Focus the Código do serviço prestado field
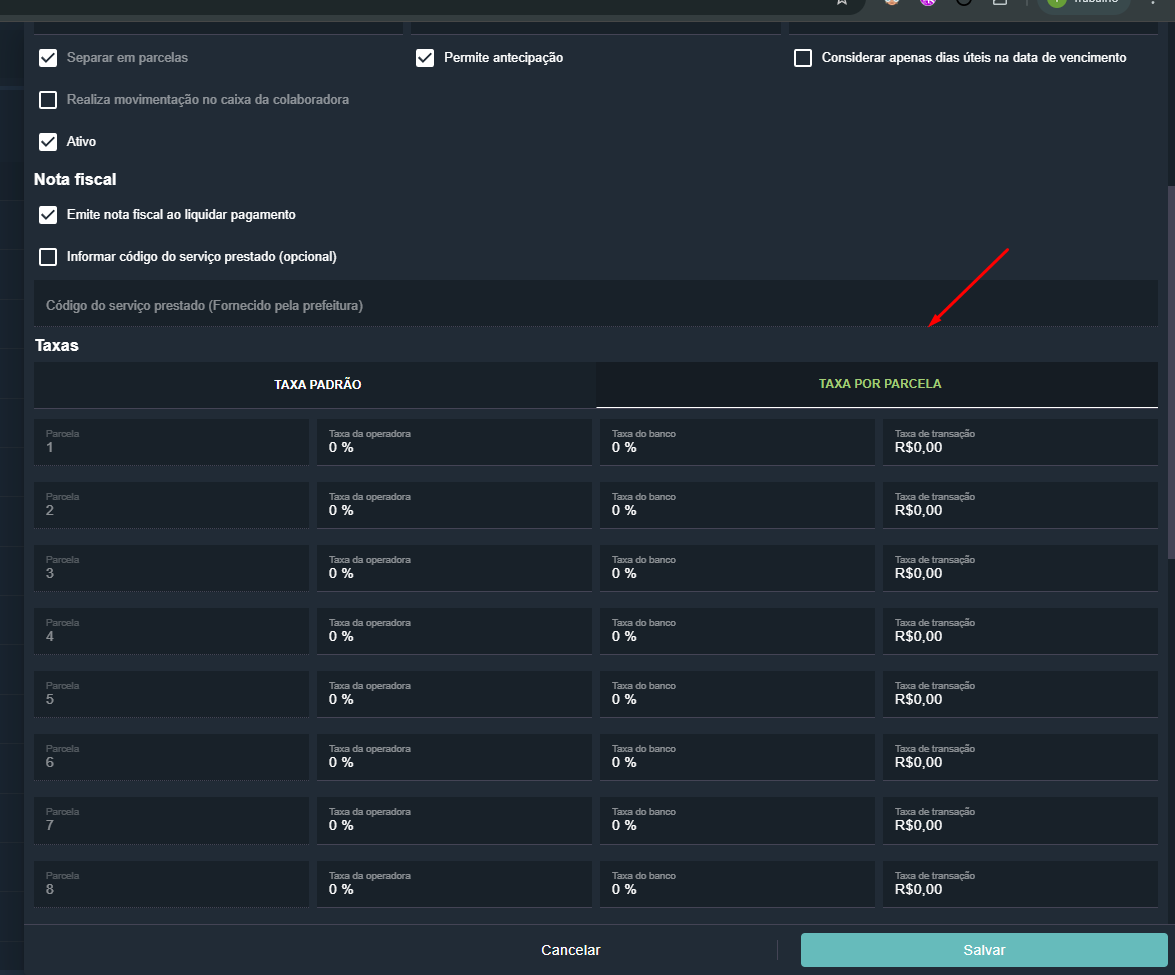 point(596,304)
